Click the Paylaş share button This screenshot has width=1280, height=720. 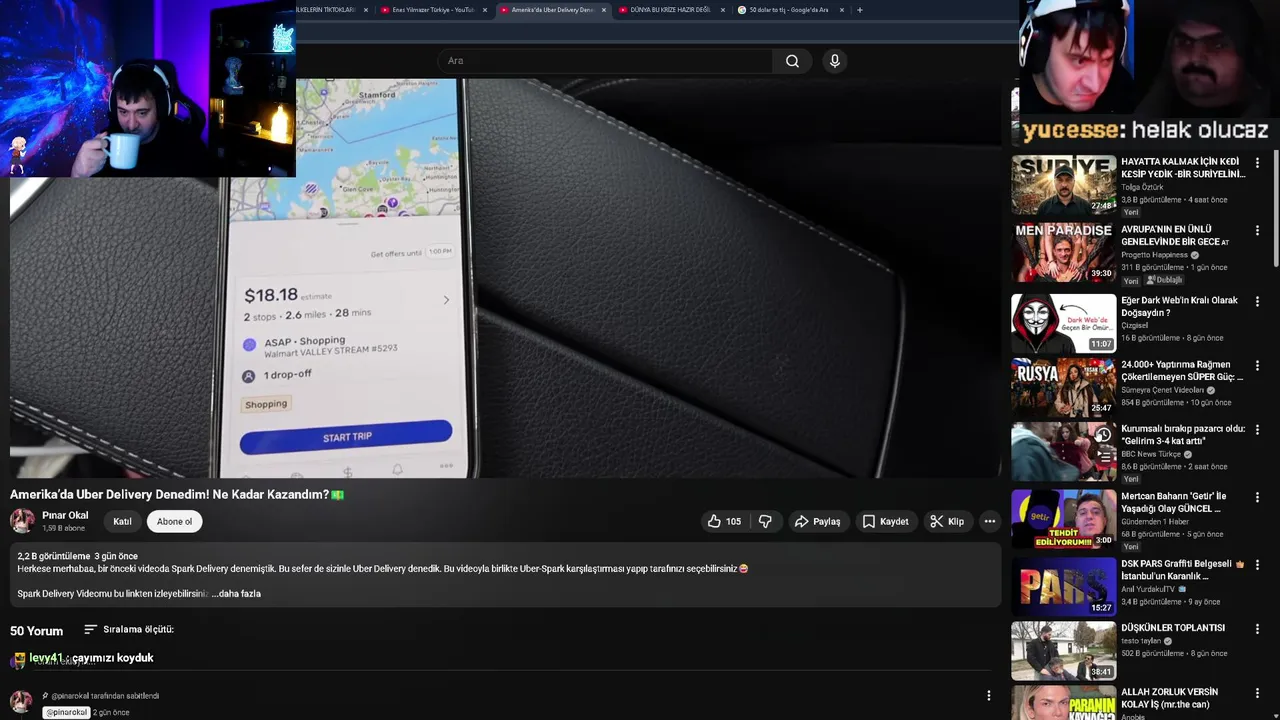pyautogui.click(x=817, y=521)
